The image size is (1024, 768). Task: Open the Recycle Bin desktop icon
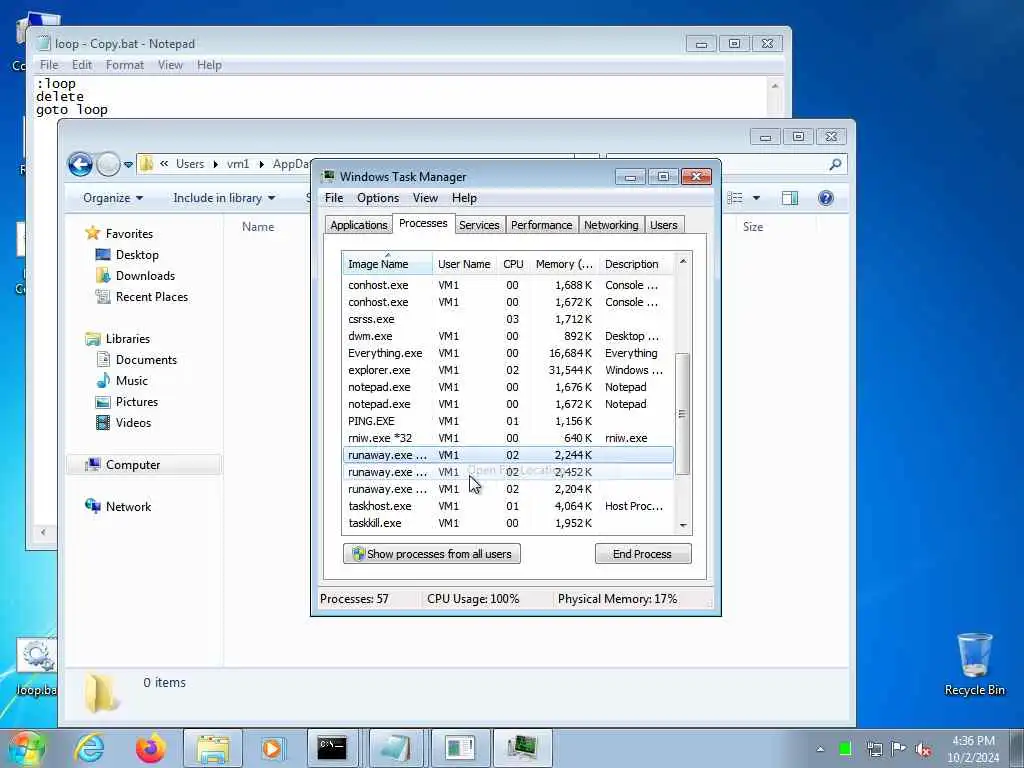coord(974,664)
